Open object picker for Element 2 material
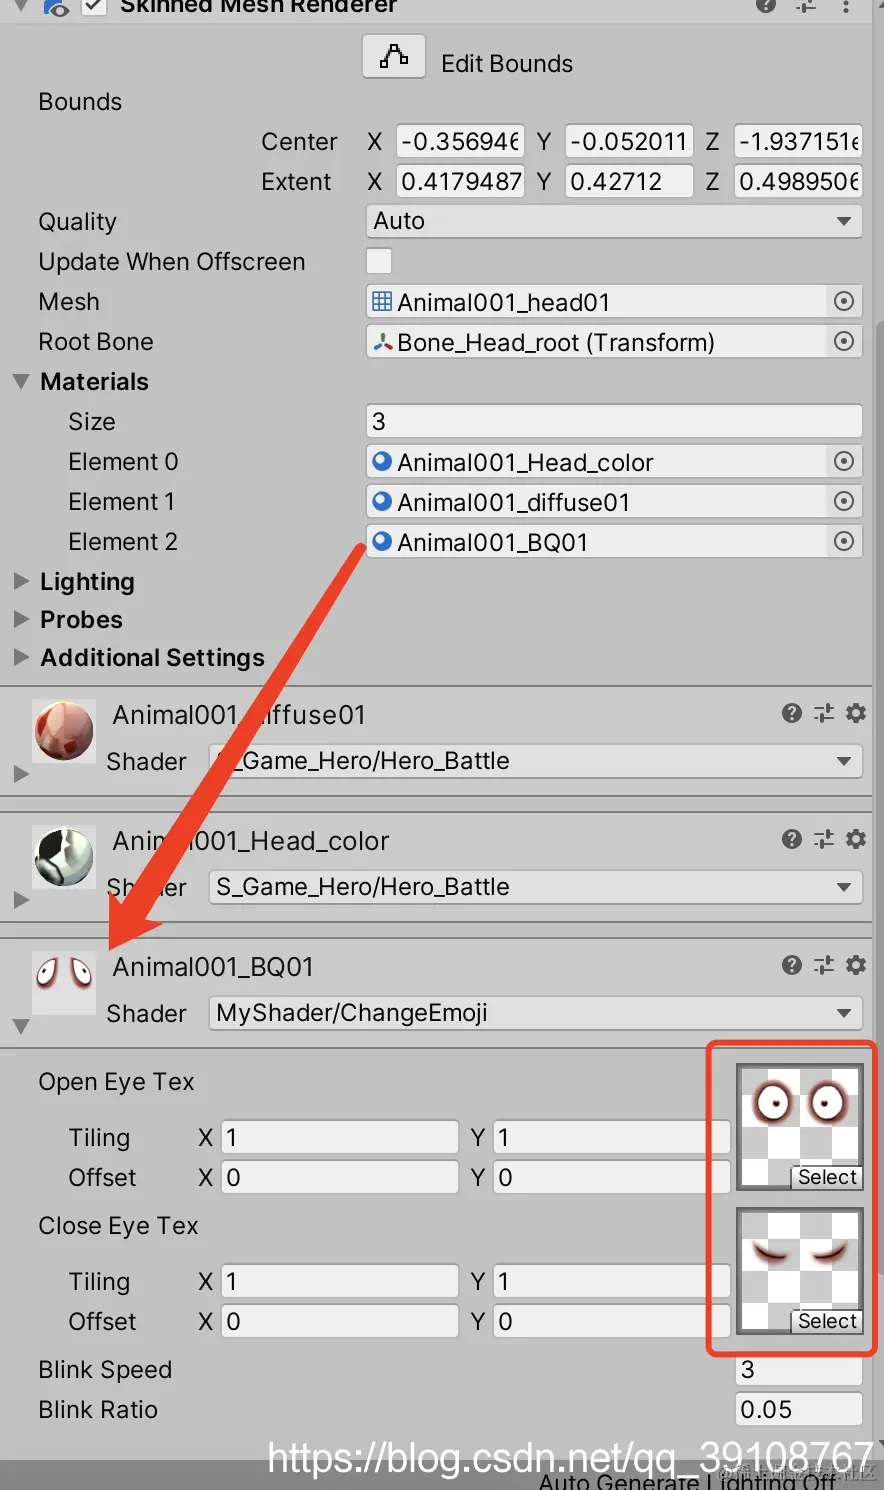The image size is (884, 1490). 844,541
